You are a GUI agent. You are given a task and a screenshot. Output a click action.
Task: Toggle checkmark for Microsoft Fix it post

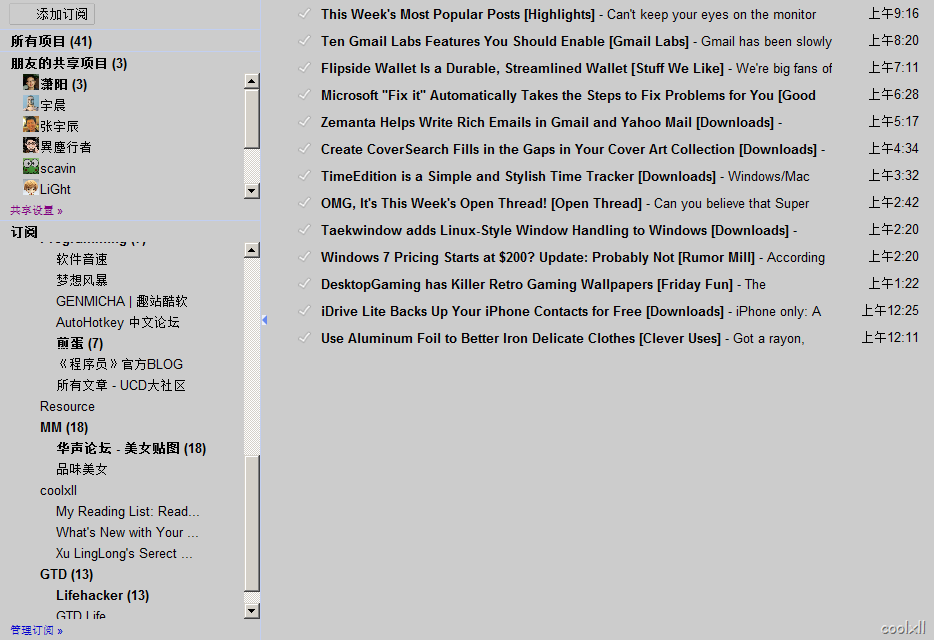(x=304, y=94)
